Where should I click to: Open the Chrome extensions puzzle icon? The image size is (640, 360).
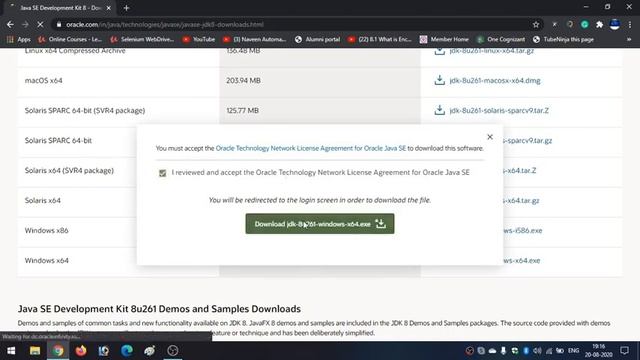[599, 24]
